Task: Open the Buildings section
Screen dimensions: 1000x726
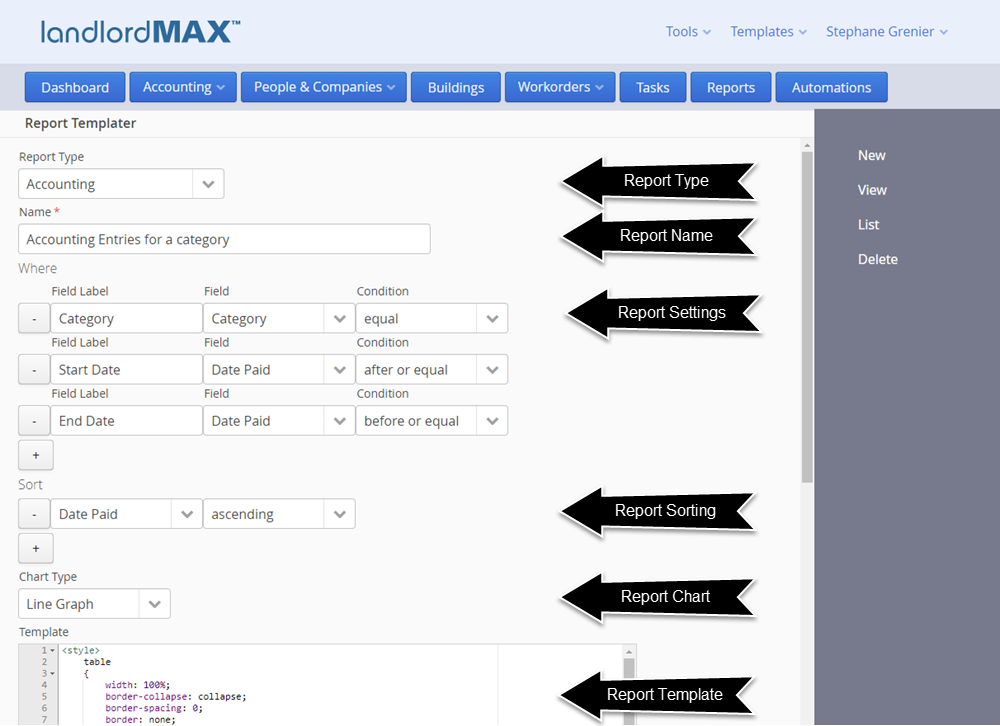Action: [x=456, y=87]
